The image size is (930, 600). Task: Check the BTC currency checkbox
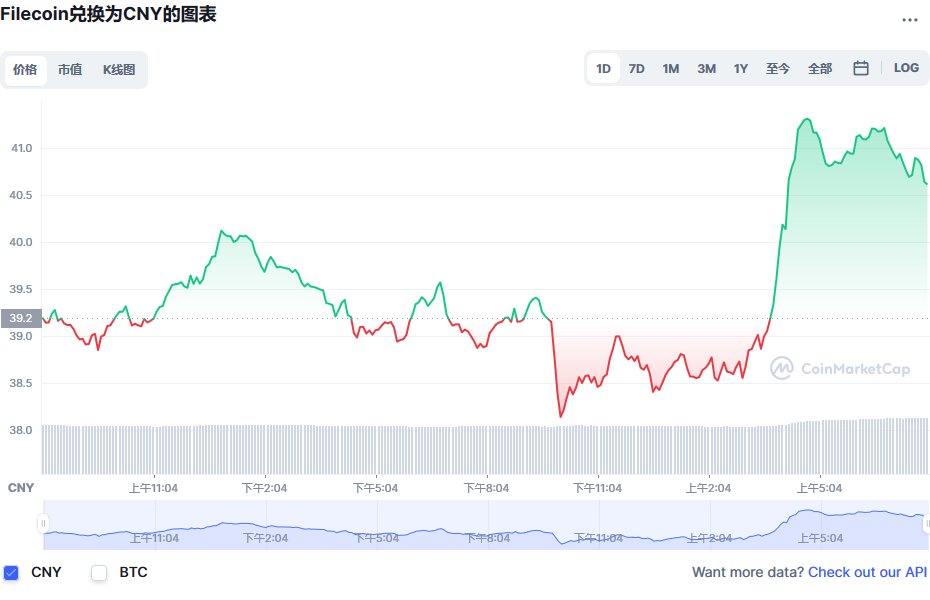pyautogui.click(x=99, y=573)
